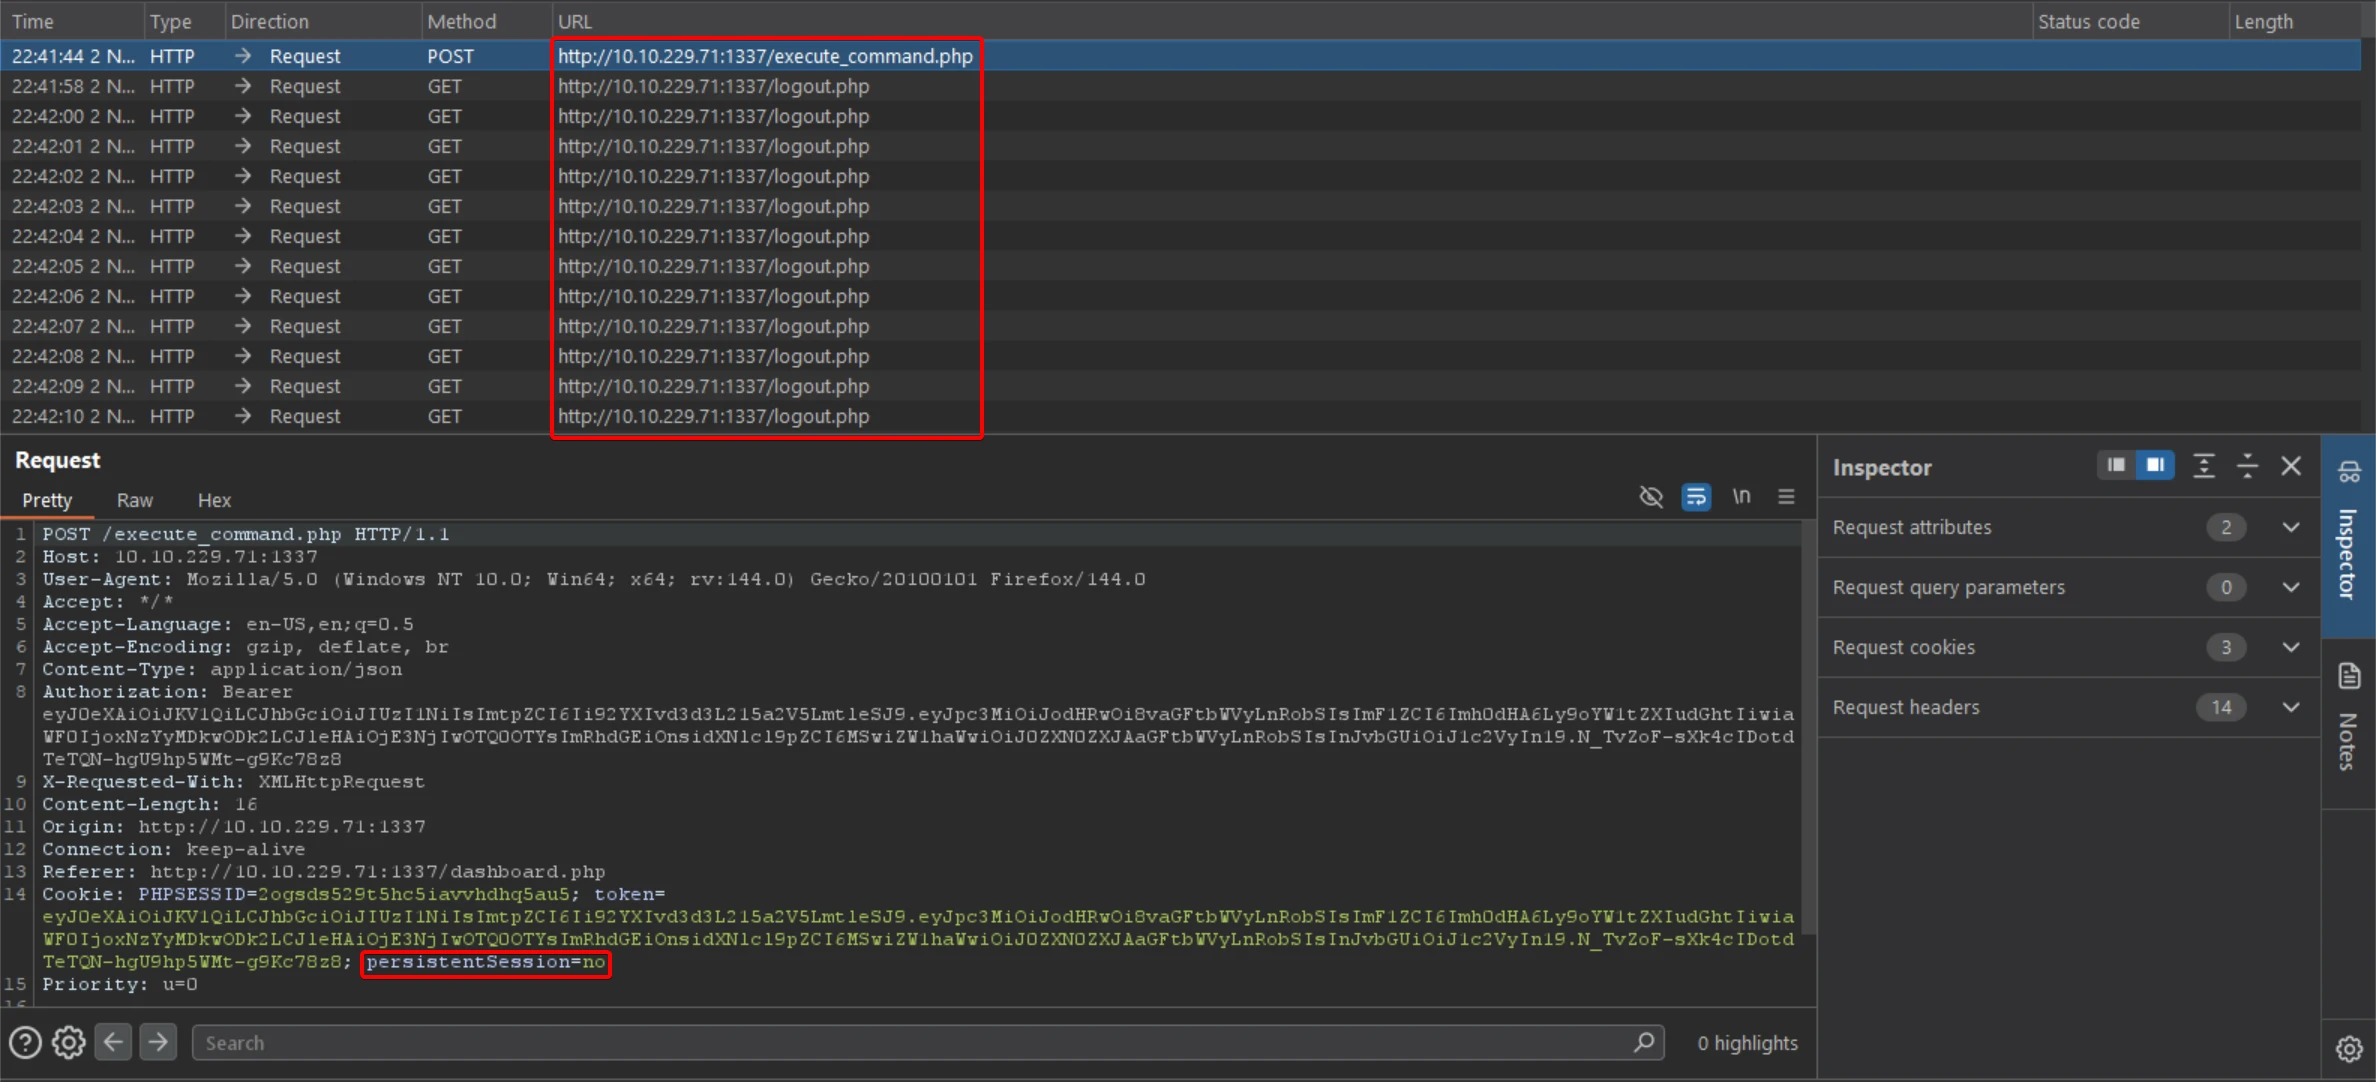Expand Request headers section
Screen dimensions: 2376x1082
click(x=2291, y=707)
